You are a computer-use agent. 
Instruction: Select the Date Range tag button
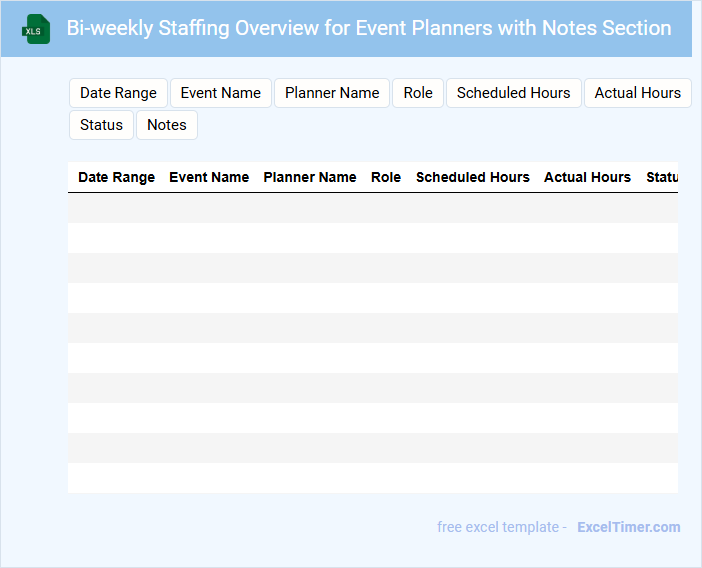pyautogui.click(x=118, y=93)
